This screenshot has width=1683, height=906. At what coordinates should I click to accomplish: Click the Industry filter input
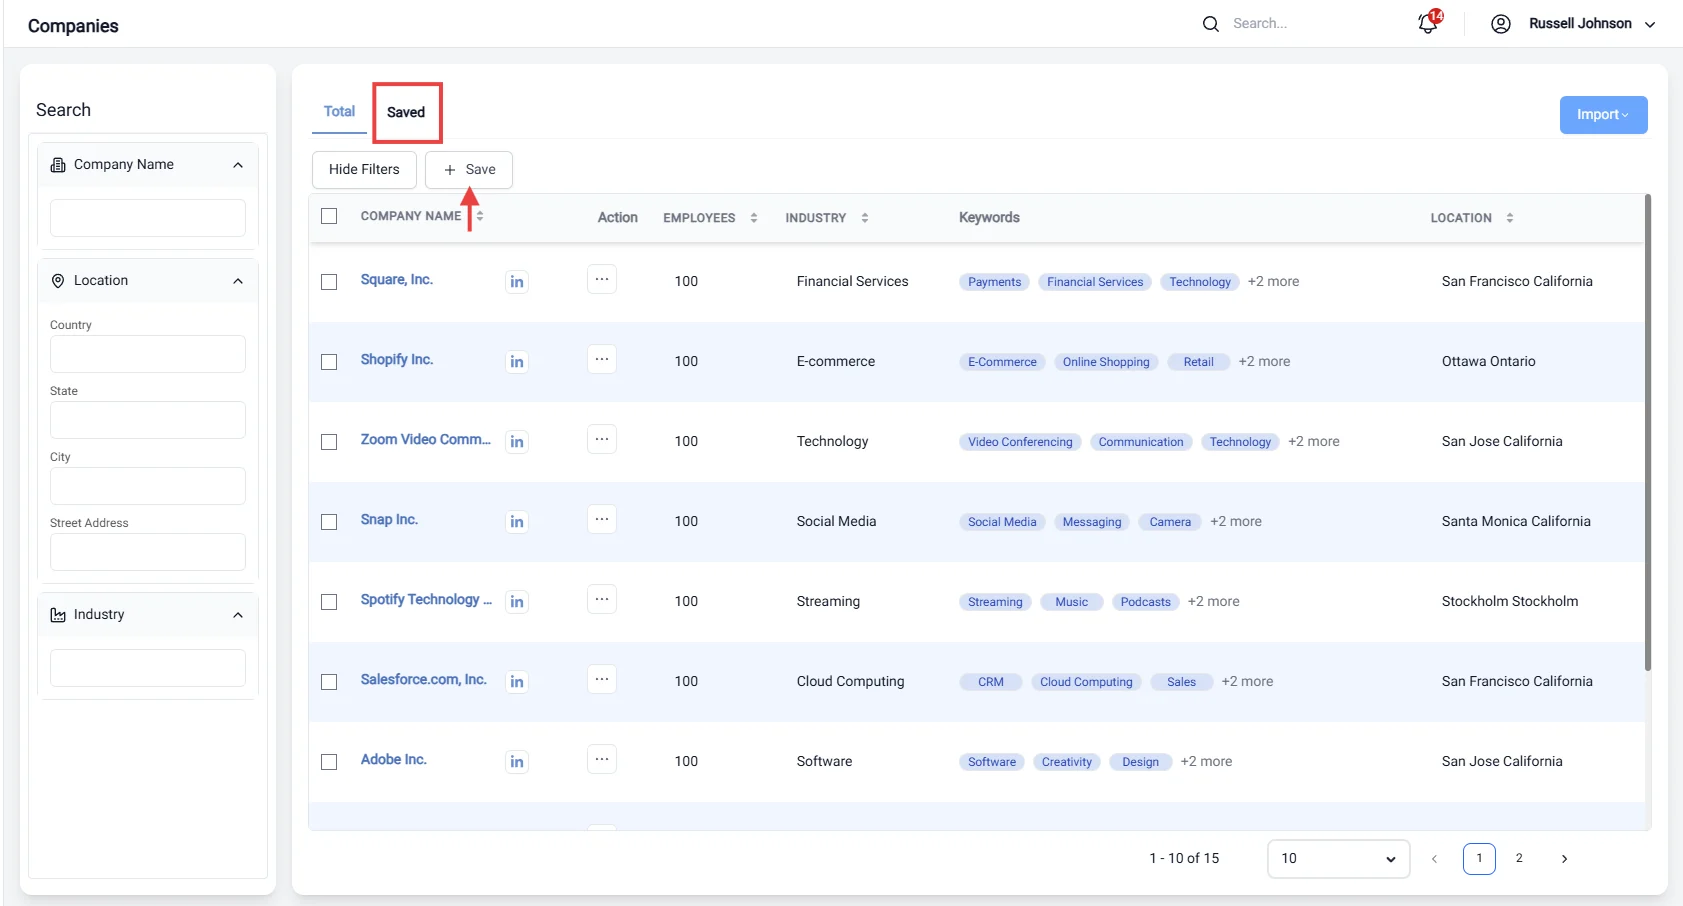click(148, 668)
